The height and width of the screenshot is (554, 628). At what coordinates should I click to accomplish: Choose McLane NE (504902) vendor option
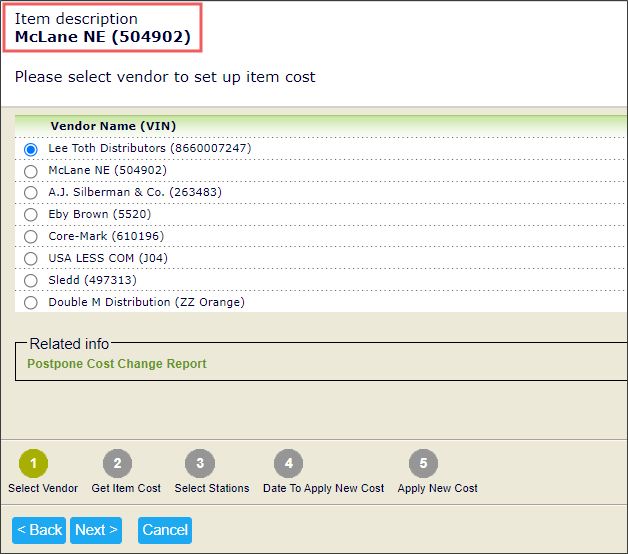coord(31,171)
